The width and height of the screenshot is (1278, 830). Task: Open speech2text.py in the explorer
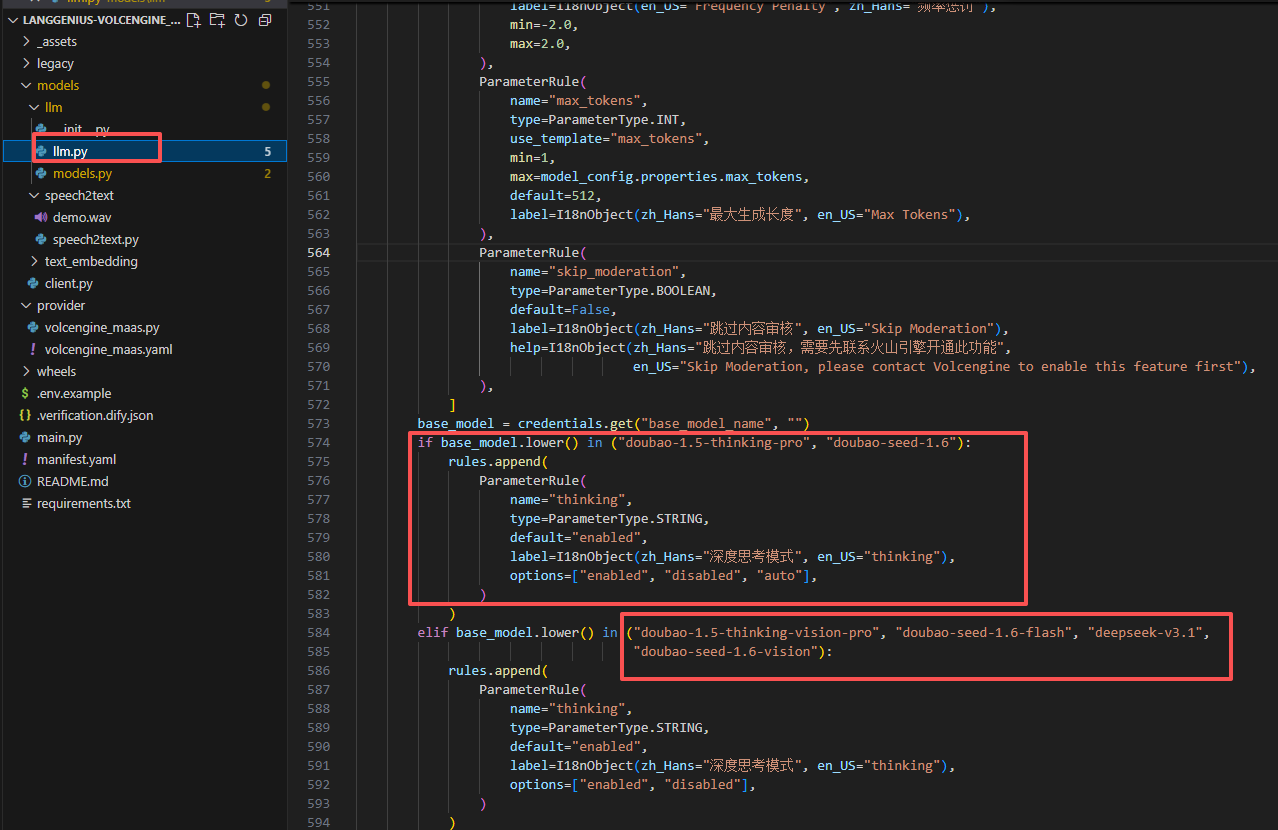click(96, 239)
